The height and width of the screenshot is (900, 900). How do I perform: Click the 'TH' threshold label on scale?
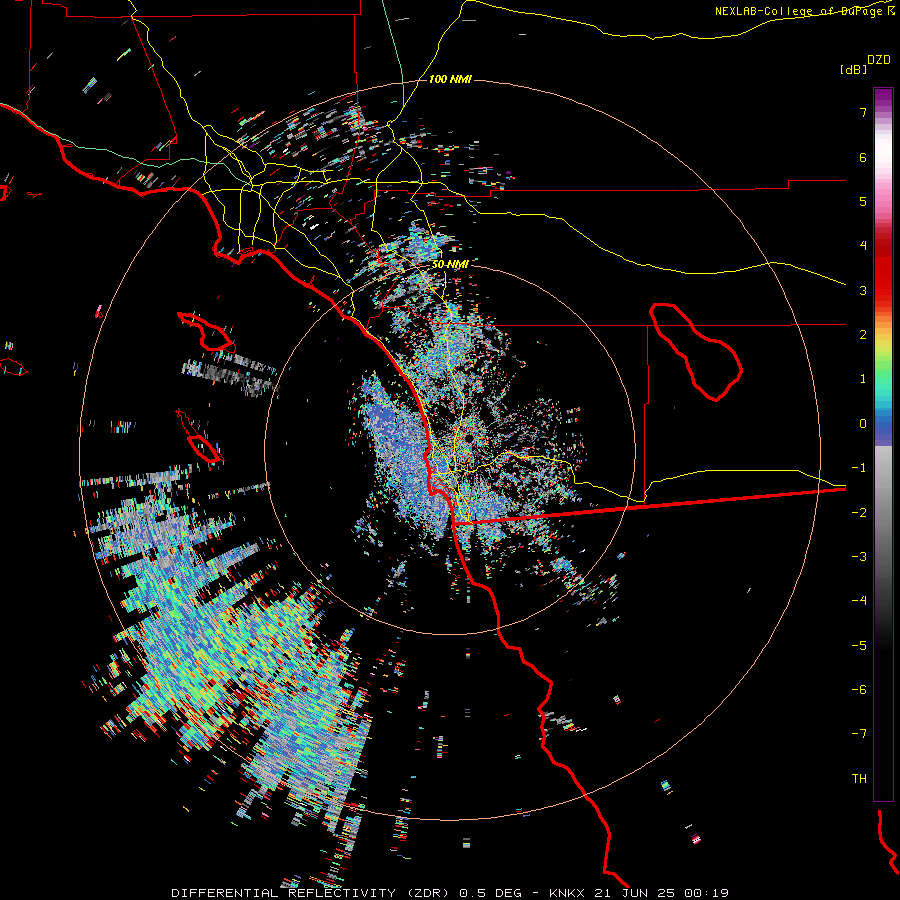[x=859, y=779]
